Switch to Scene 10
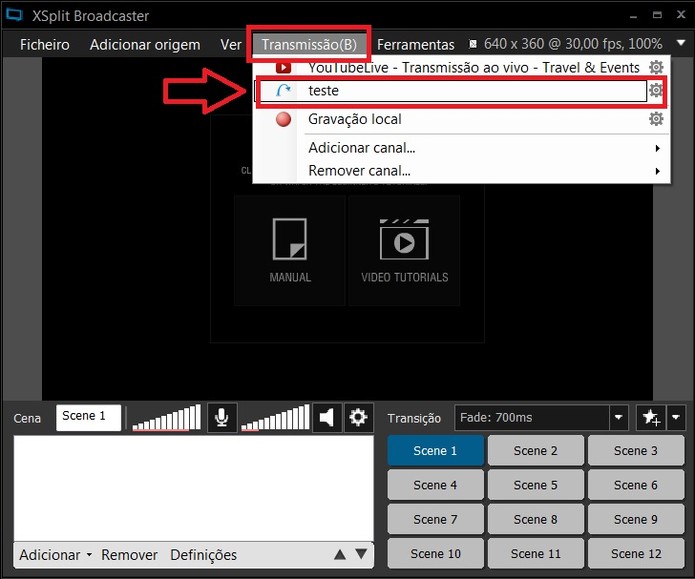The width and height of the screenshot is (695, 579). (435, 554)
